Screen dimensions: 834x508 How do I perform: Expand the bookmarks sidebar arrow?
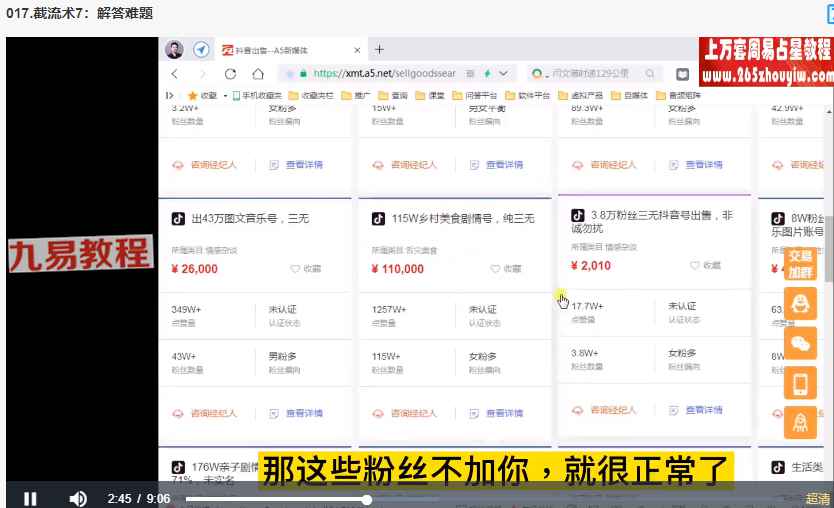pos(170,95)
